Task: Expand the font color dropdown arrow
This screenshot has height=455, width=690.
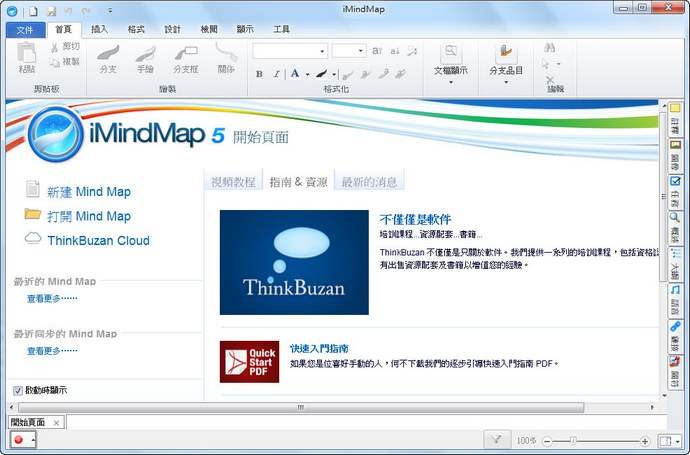Action: point(307,74)
